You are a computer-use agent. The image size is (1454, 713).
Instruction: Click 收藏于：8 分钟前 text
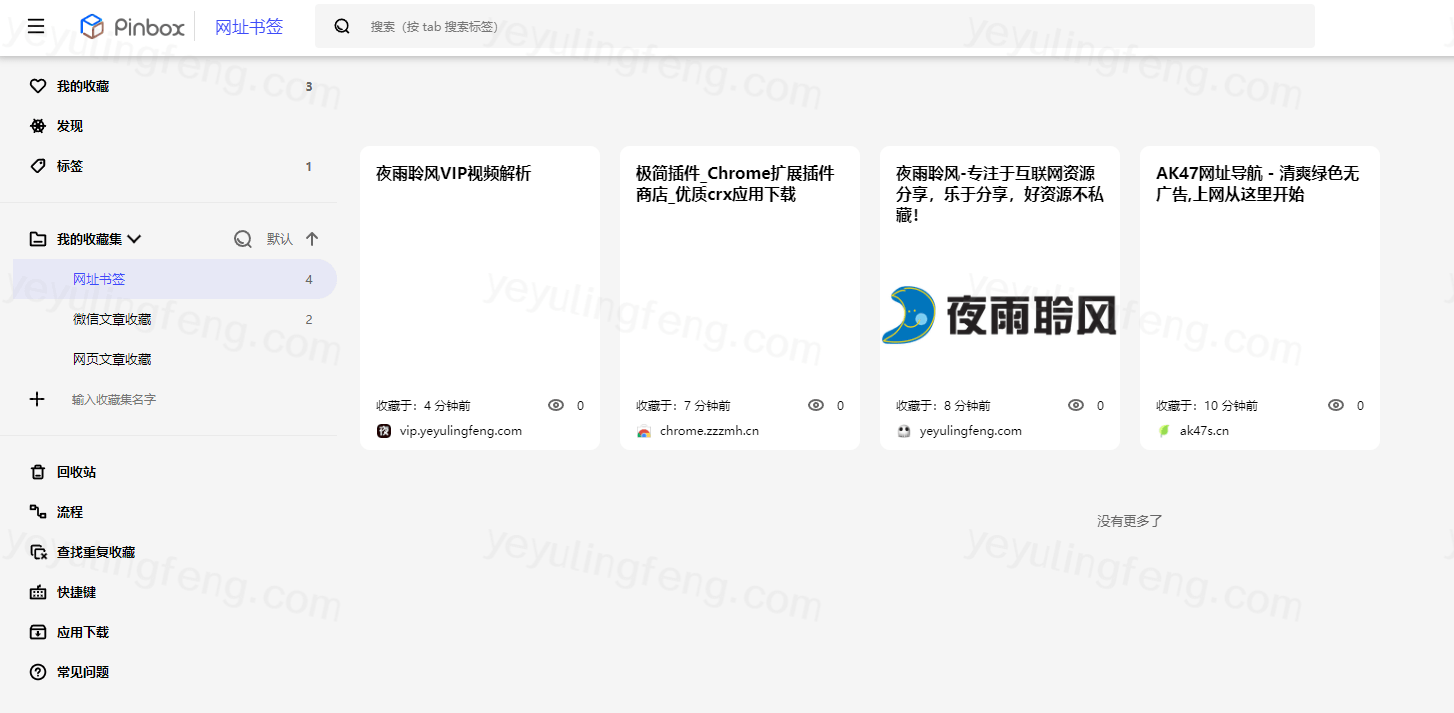943,406
